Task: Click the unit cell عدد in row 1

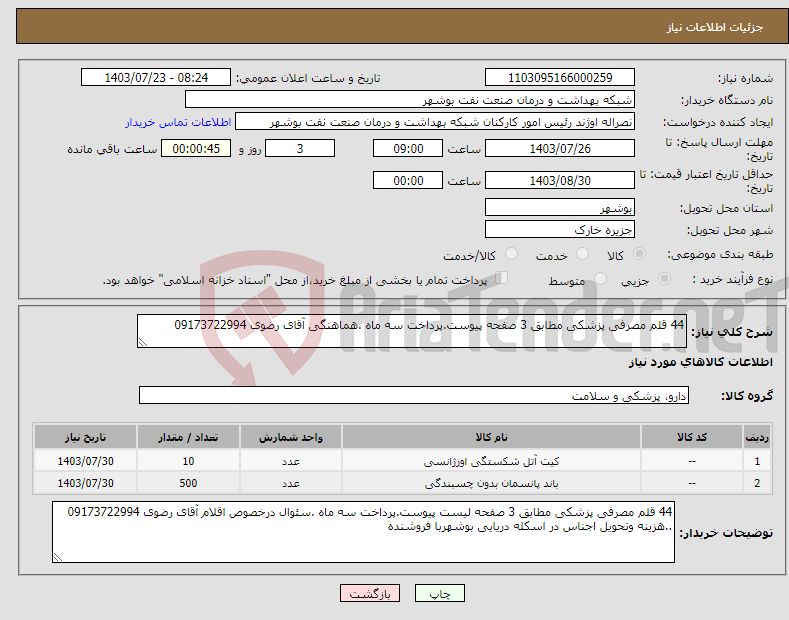Action: (x=291, y=461)
